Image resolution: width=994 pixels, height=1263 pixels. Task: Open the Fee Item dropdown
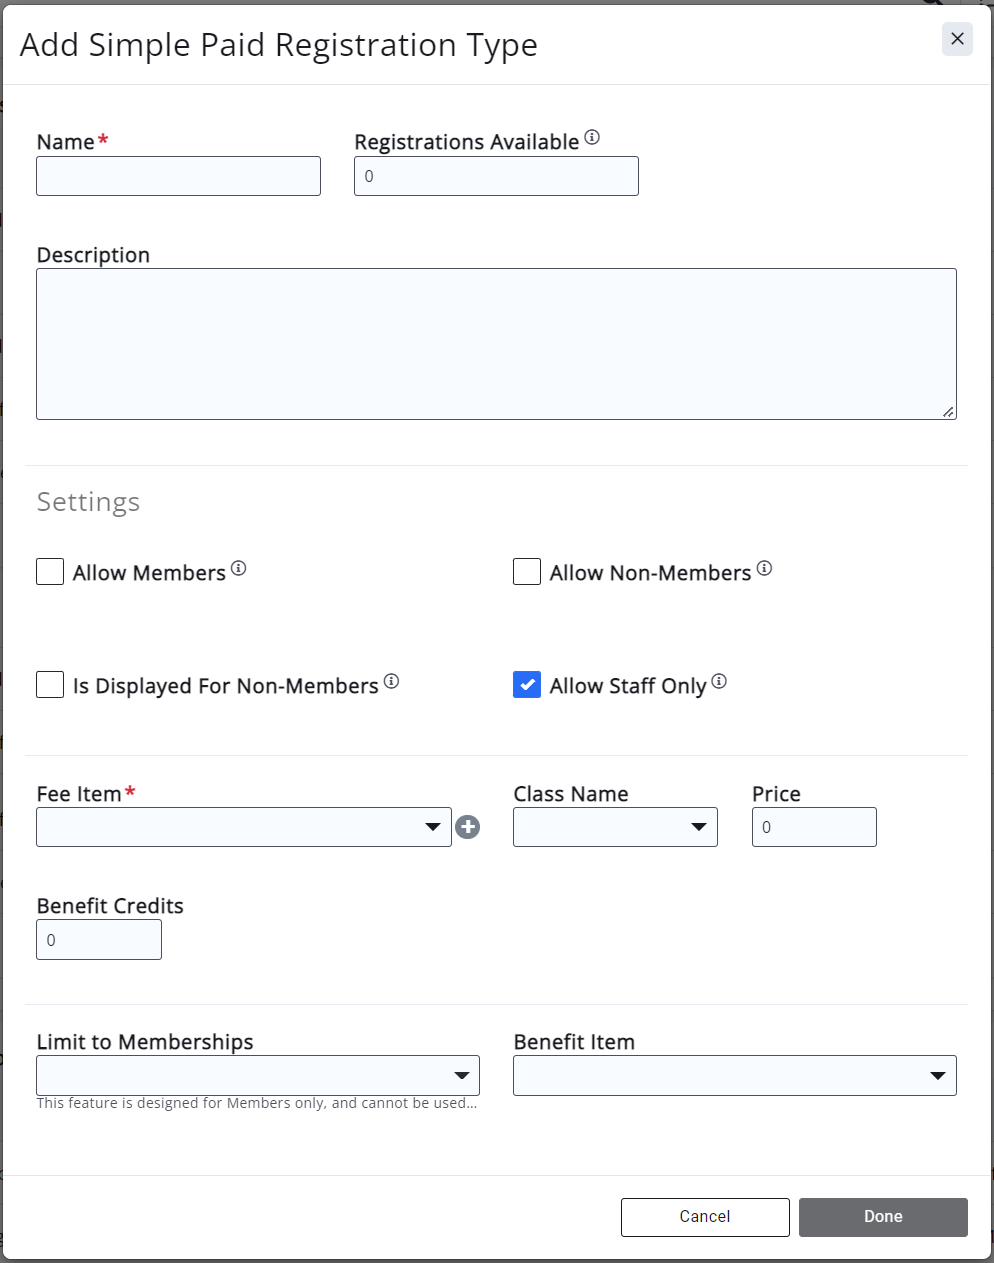(x=244, y=827)
